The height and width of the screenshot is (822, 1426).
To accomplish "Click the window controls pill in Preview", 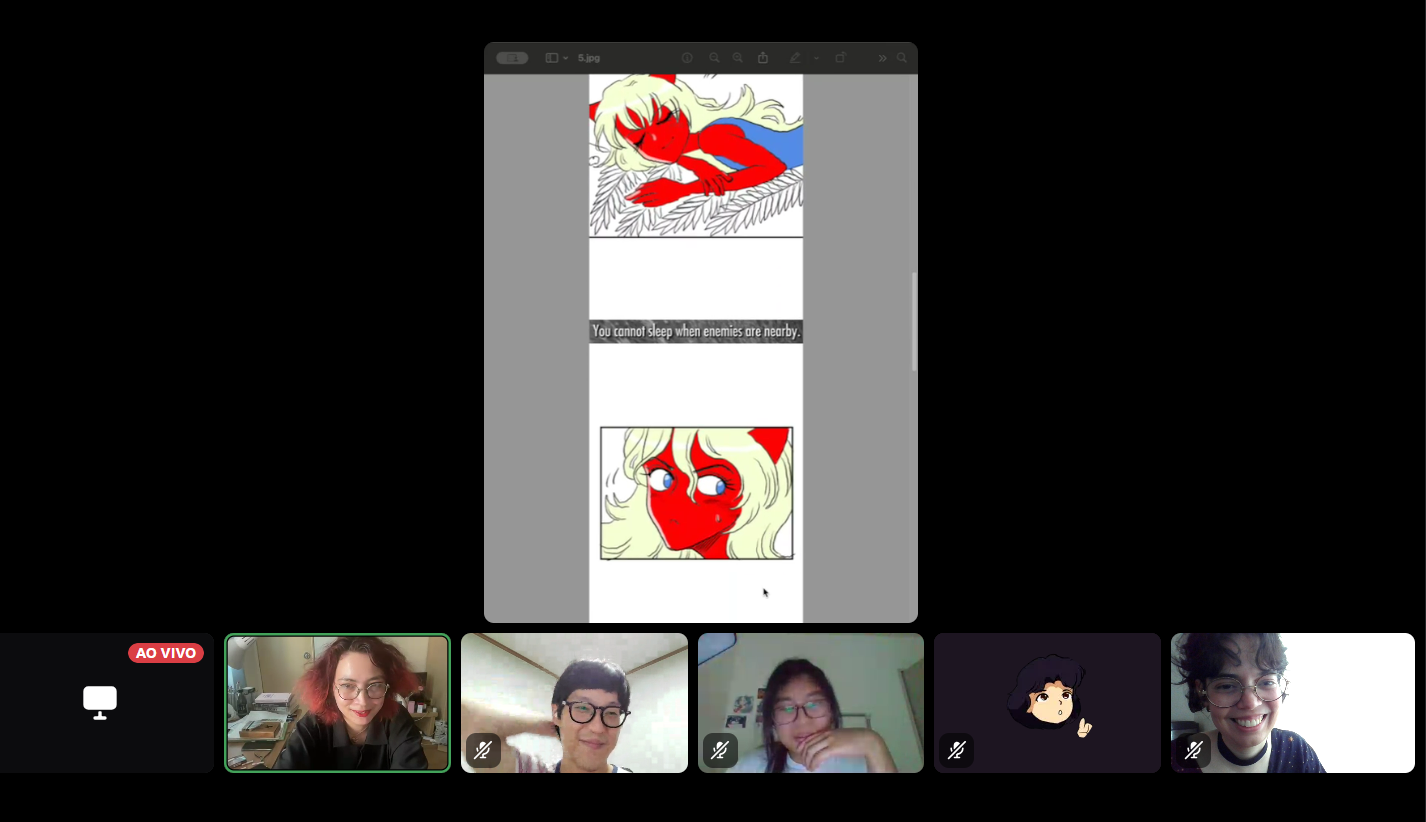I will tap(512, 58).
